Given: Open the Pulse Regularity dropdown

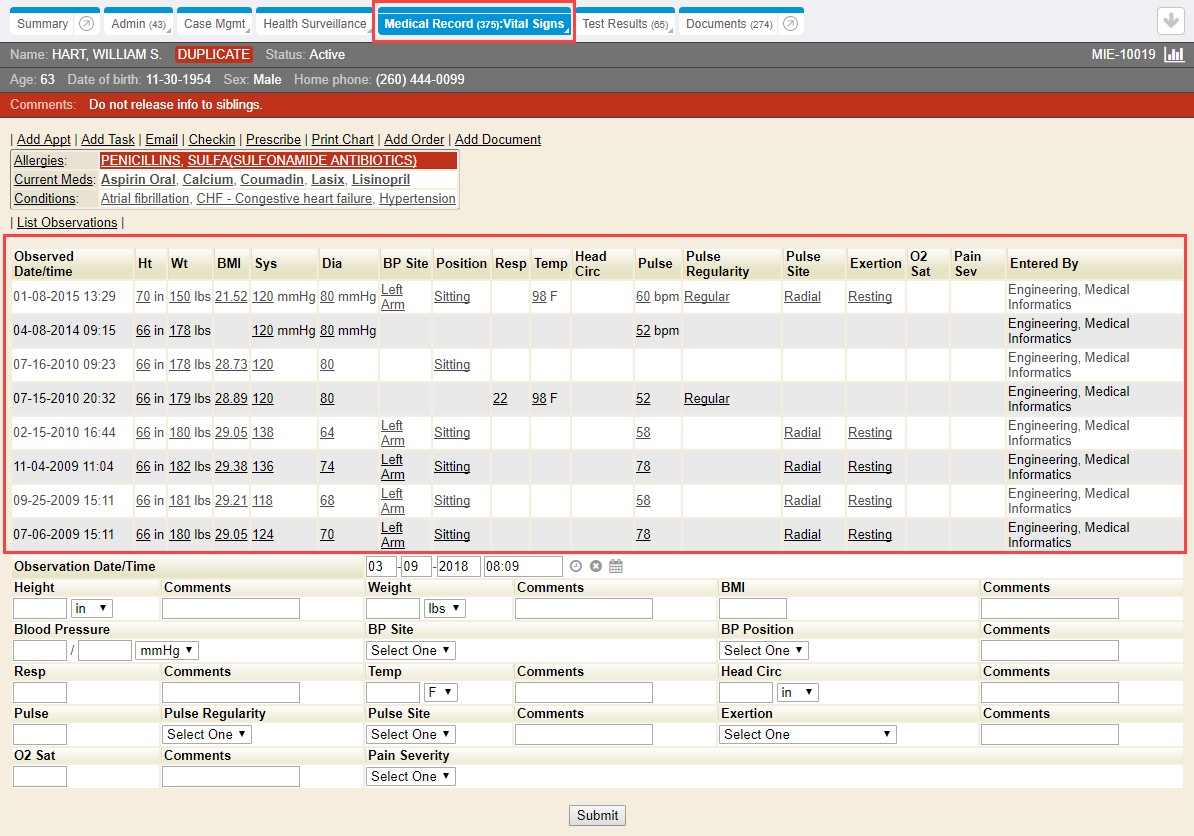Looking at the screenshot, I should 207,735.
